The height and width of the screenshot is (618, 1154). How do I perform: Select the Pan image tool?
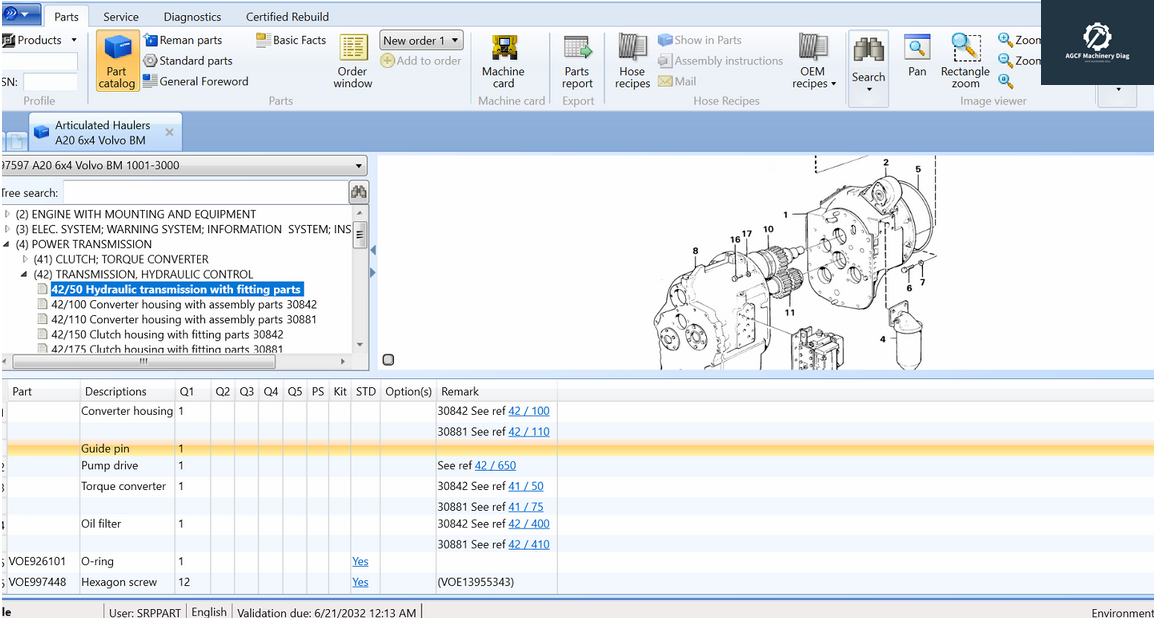[x=917, y=56]
